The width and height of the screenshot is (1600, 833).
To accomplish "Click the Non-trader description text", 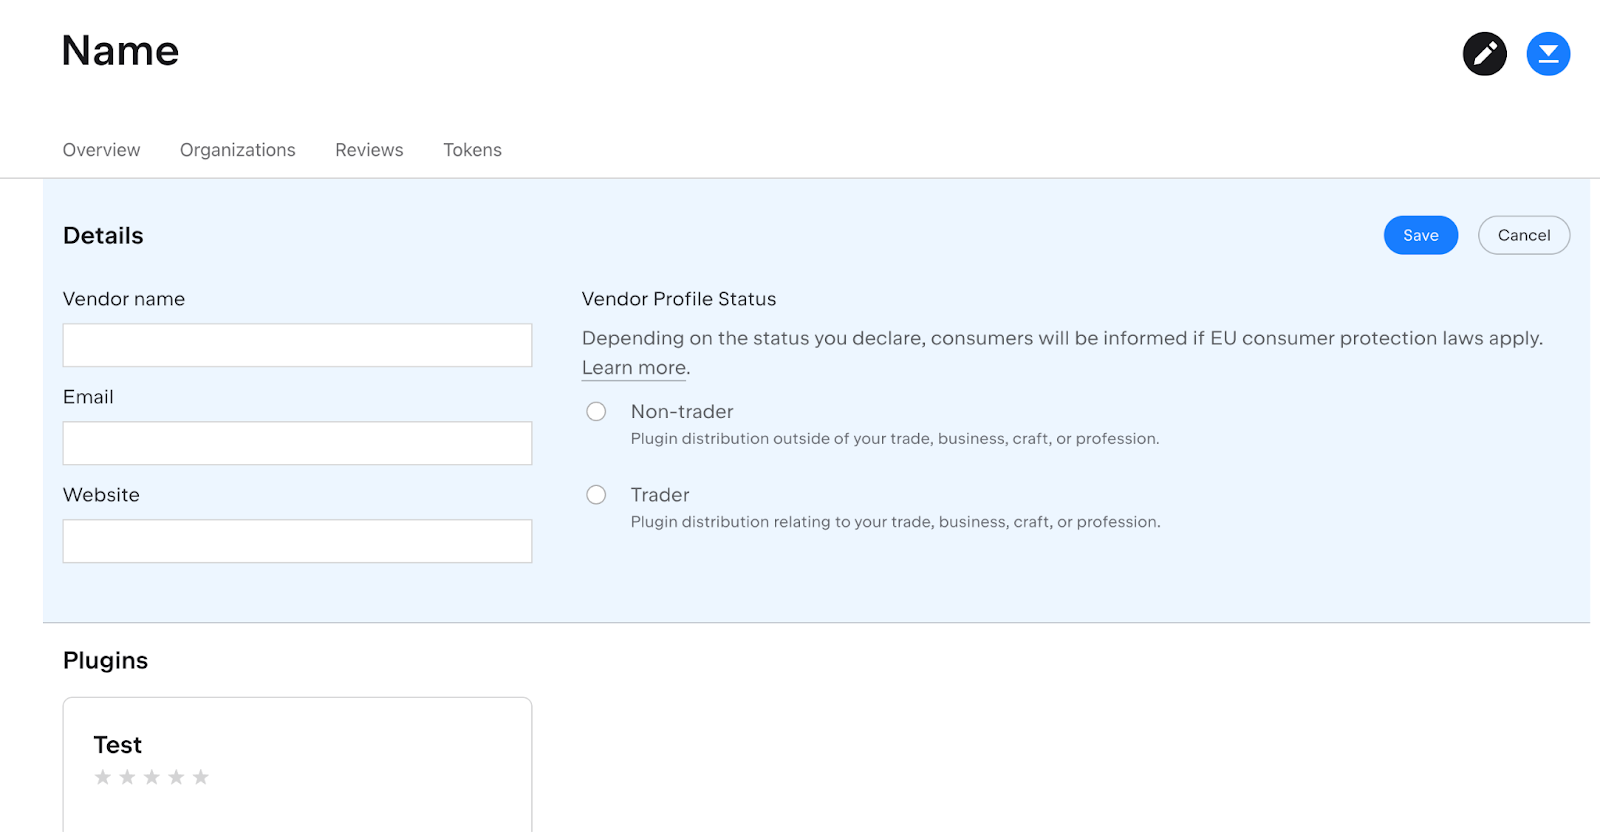I will [x=895, y=439].
